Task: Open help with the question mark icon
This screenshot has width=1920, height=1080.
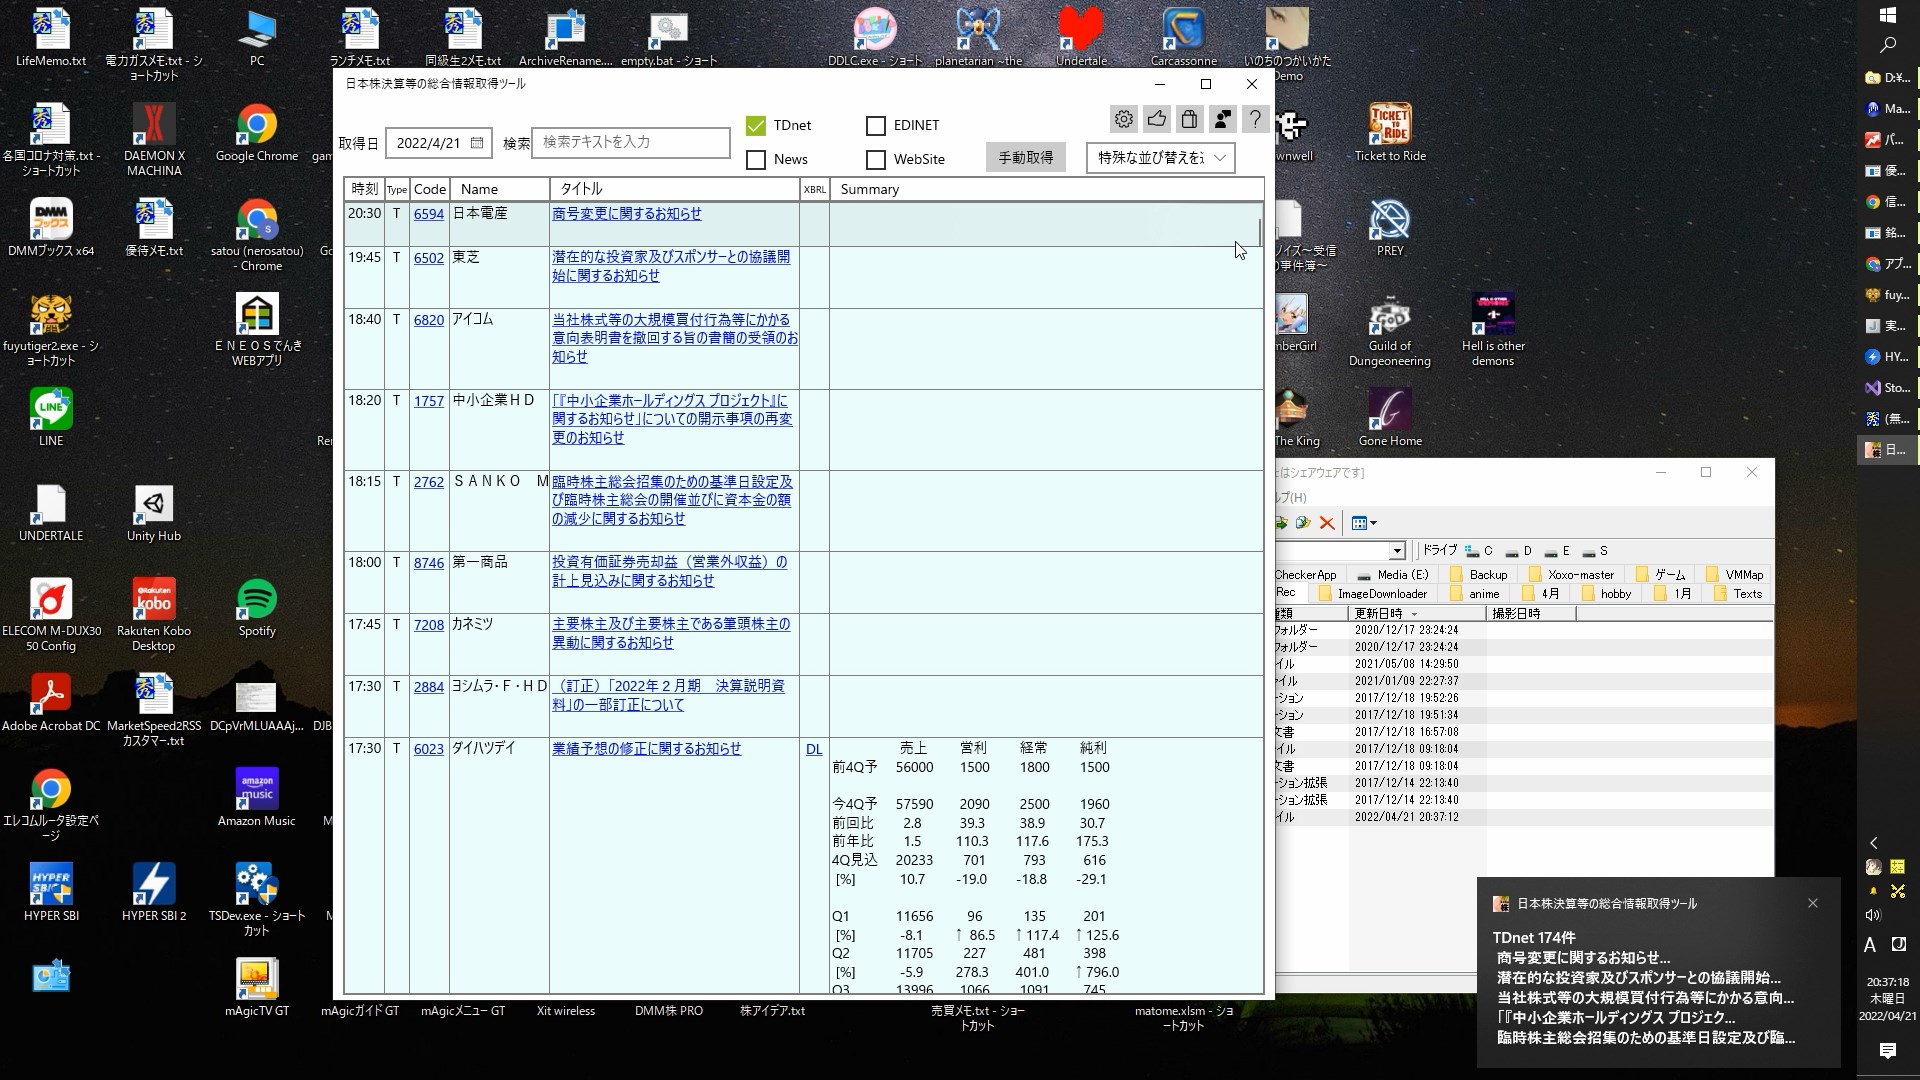Action: click(x=1255, y=120)
